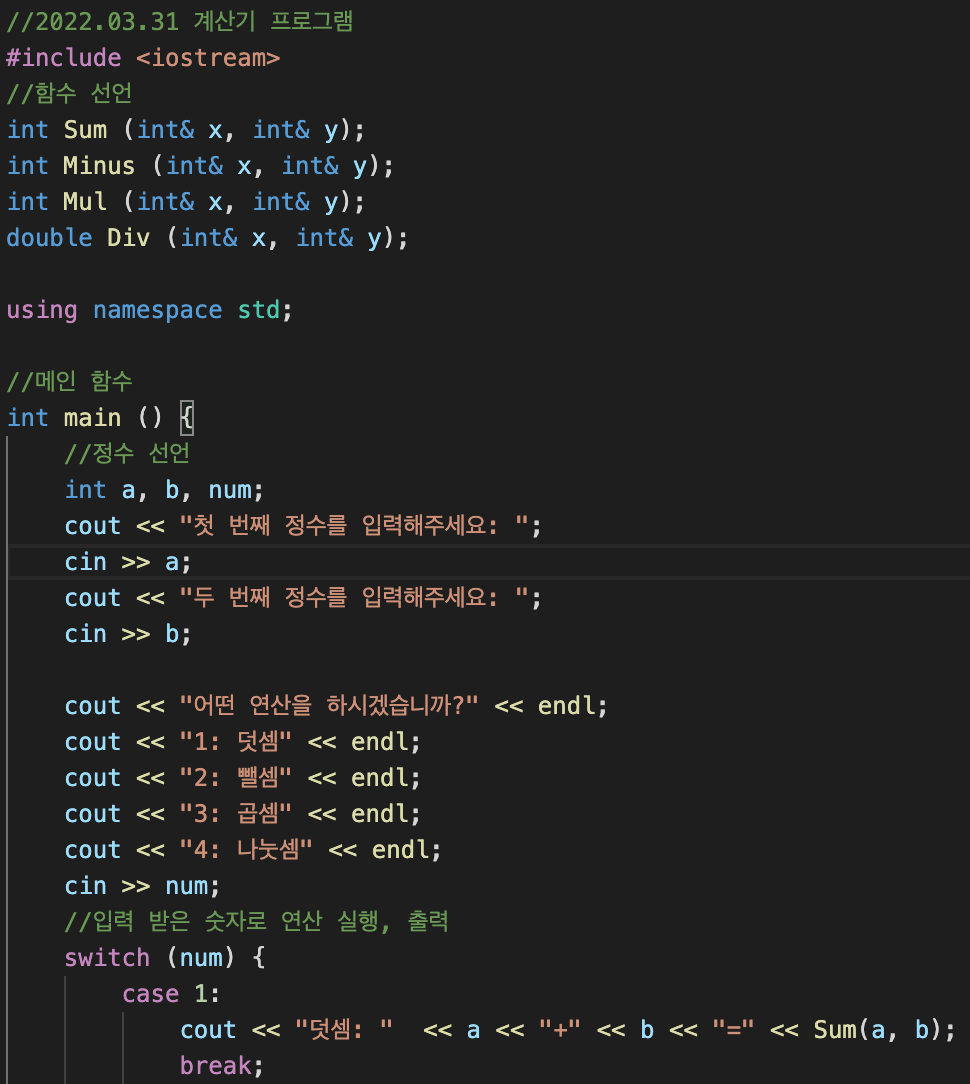970x1084 pixels.
Task: Click the string "덧셈: " in case 1
Action: tap(344, 1029)
